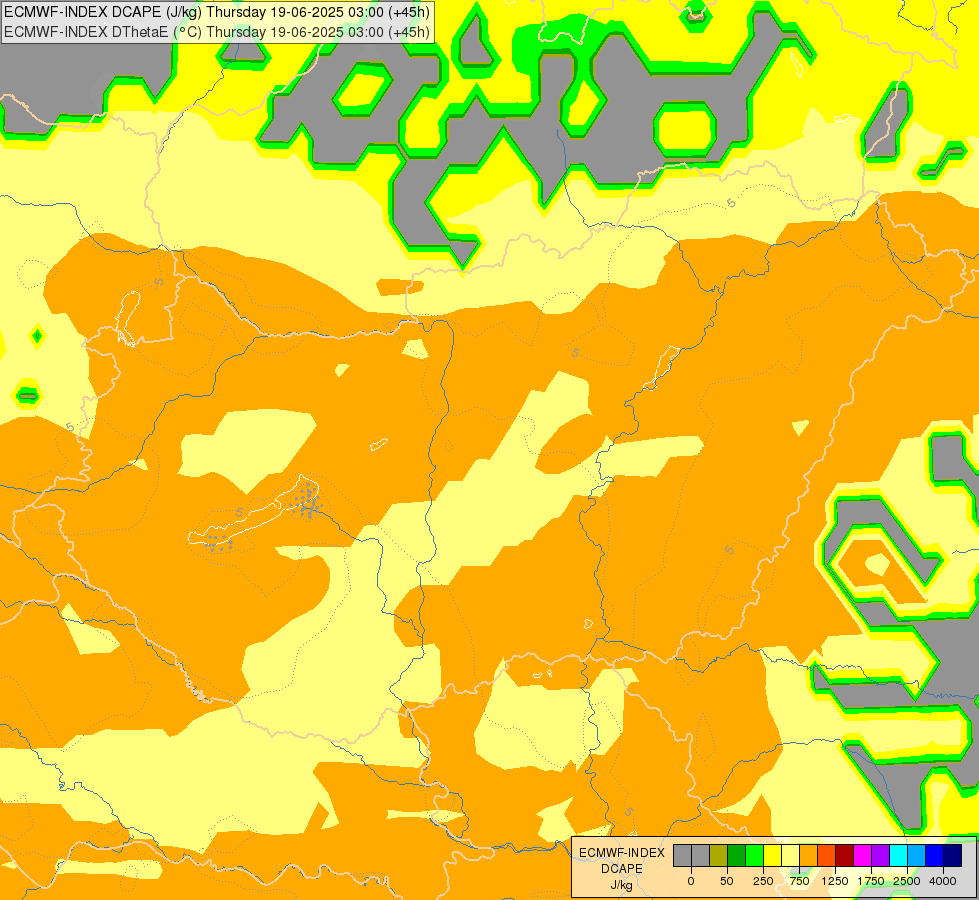The height and width of the screenshot is (900, 979).
Task: Pick the bright green legend swatch
Action: pos(755,856)
